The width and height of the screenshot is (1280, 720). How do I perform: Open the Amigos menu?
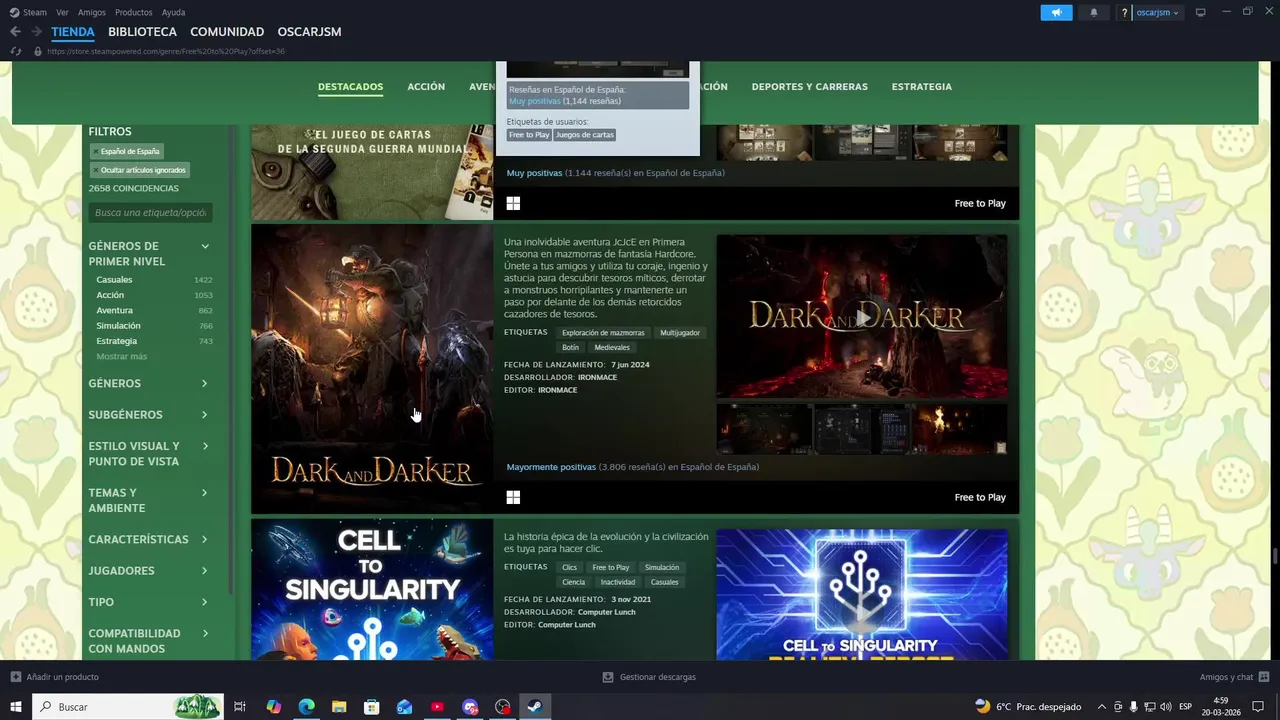92,12
